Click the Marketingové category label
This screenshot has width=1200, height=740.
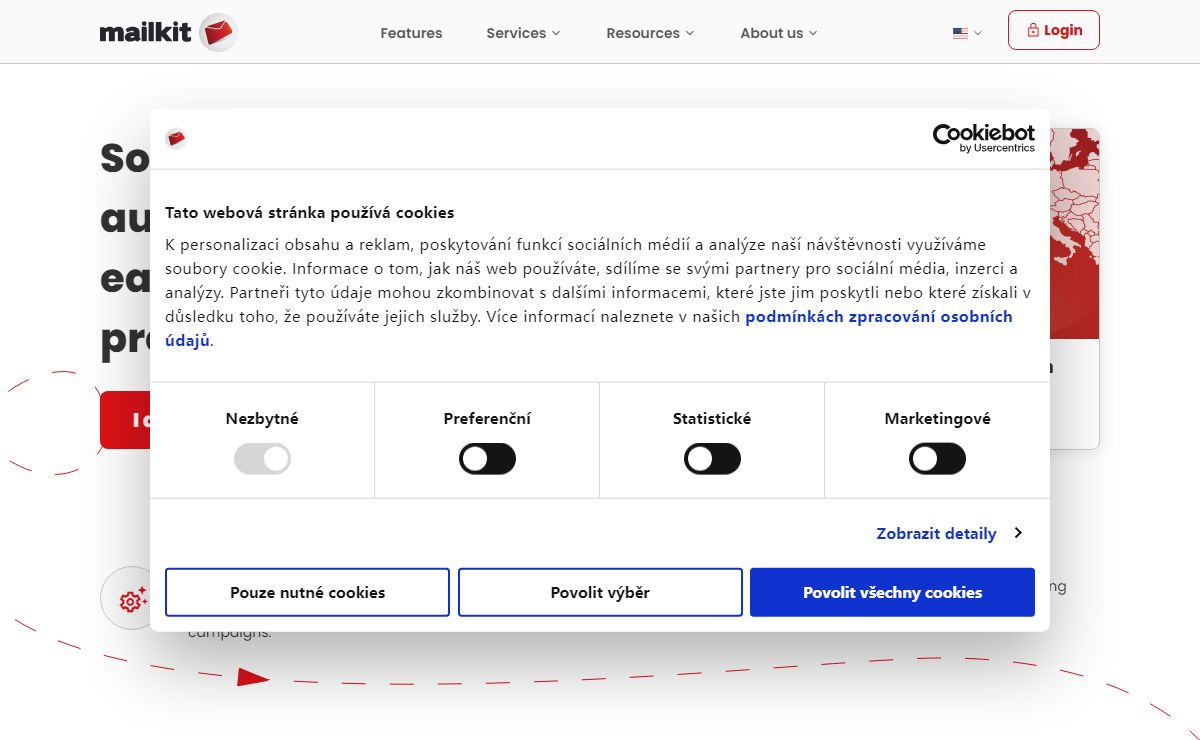click(937, 419)
